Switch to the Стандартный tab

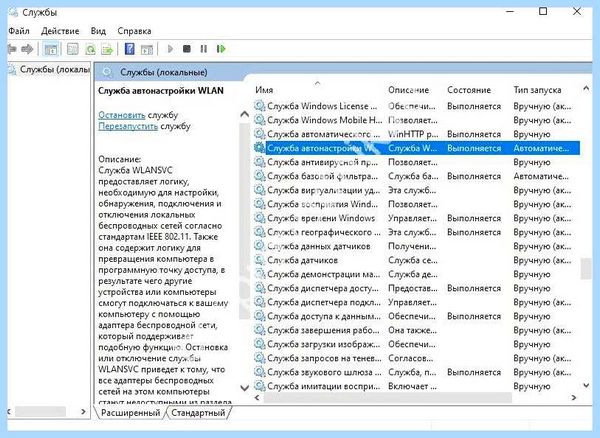coord(198,413)
